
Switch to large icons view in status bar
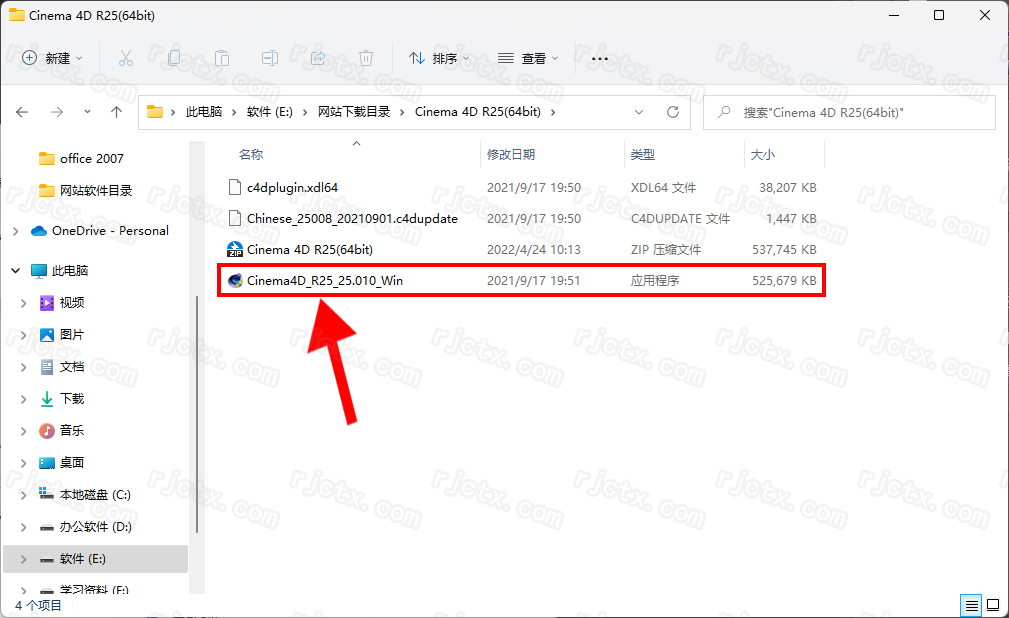click(992, 605)
